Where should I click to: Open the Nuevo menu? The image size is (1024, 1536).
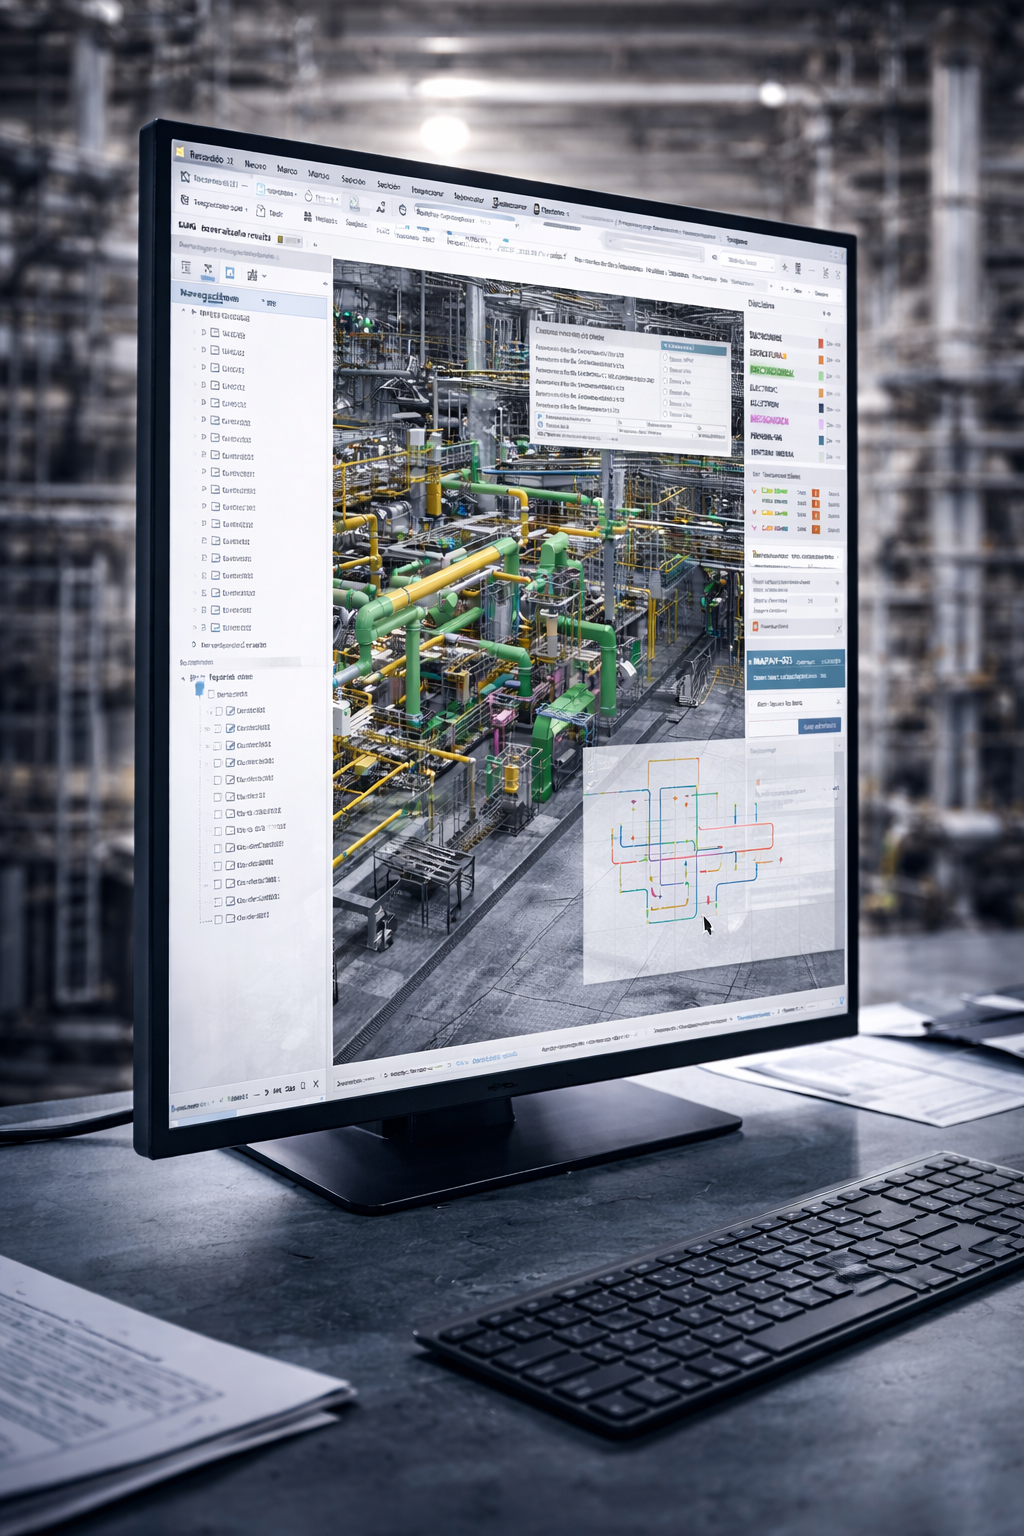point(255,165)
